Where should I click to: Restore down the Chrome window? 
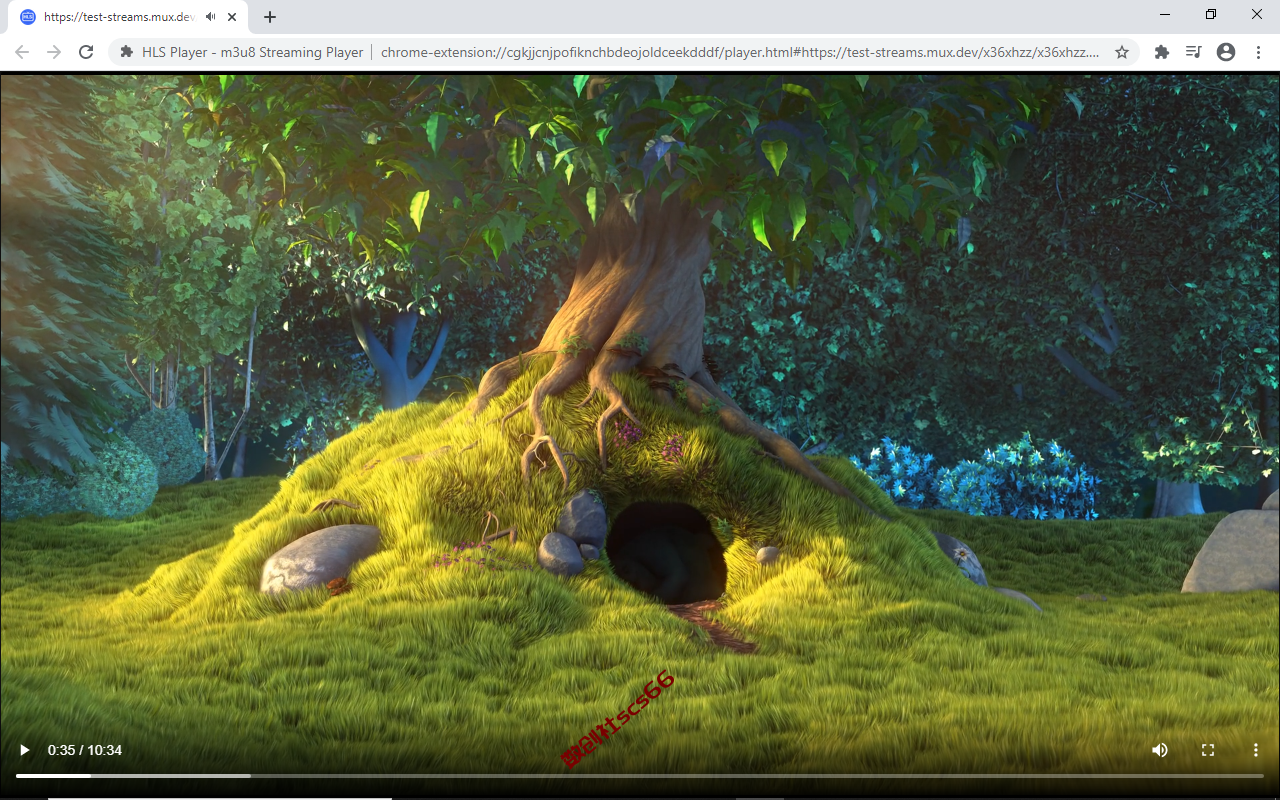coord(1211,14)
